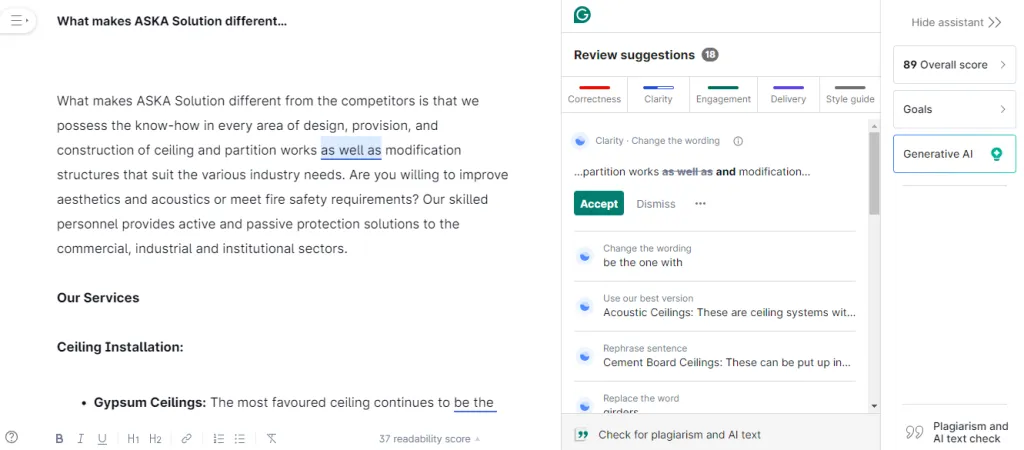Viewport: 1024px width, 450px height.
Task: Click the underlined 'be the' phrase
Action: click(x=475, y=403)
